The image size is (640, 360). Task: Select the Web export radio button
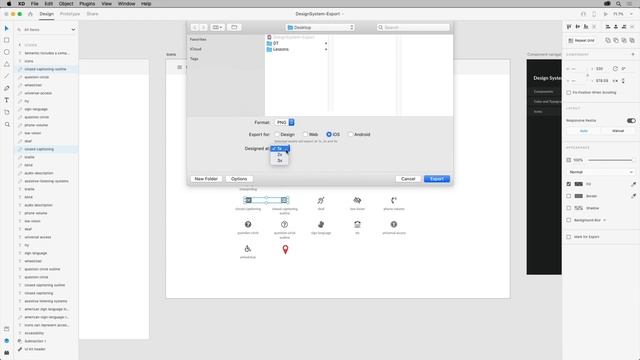tap(305, 134)
